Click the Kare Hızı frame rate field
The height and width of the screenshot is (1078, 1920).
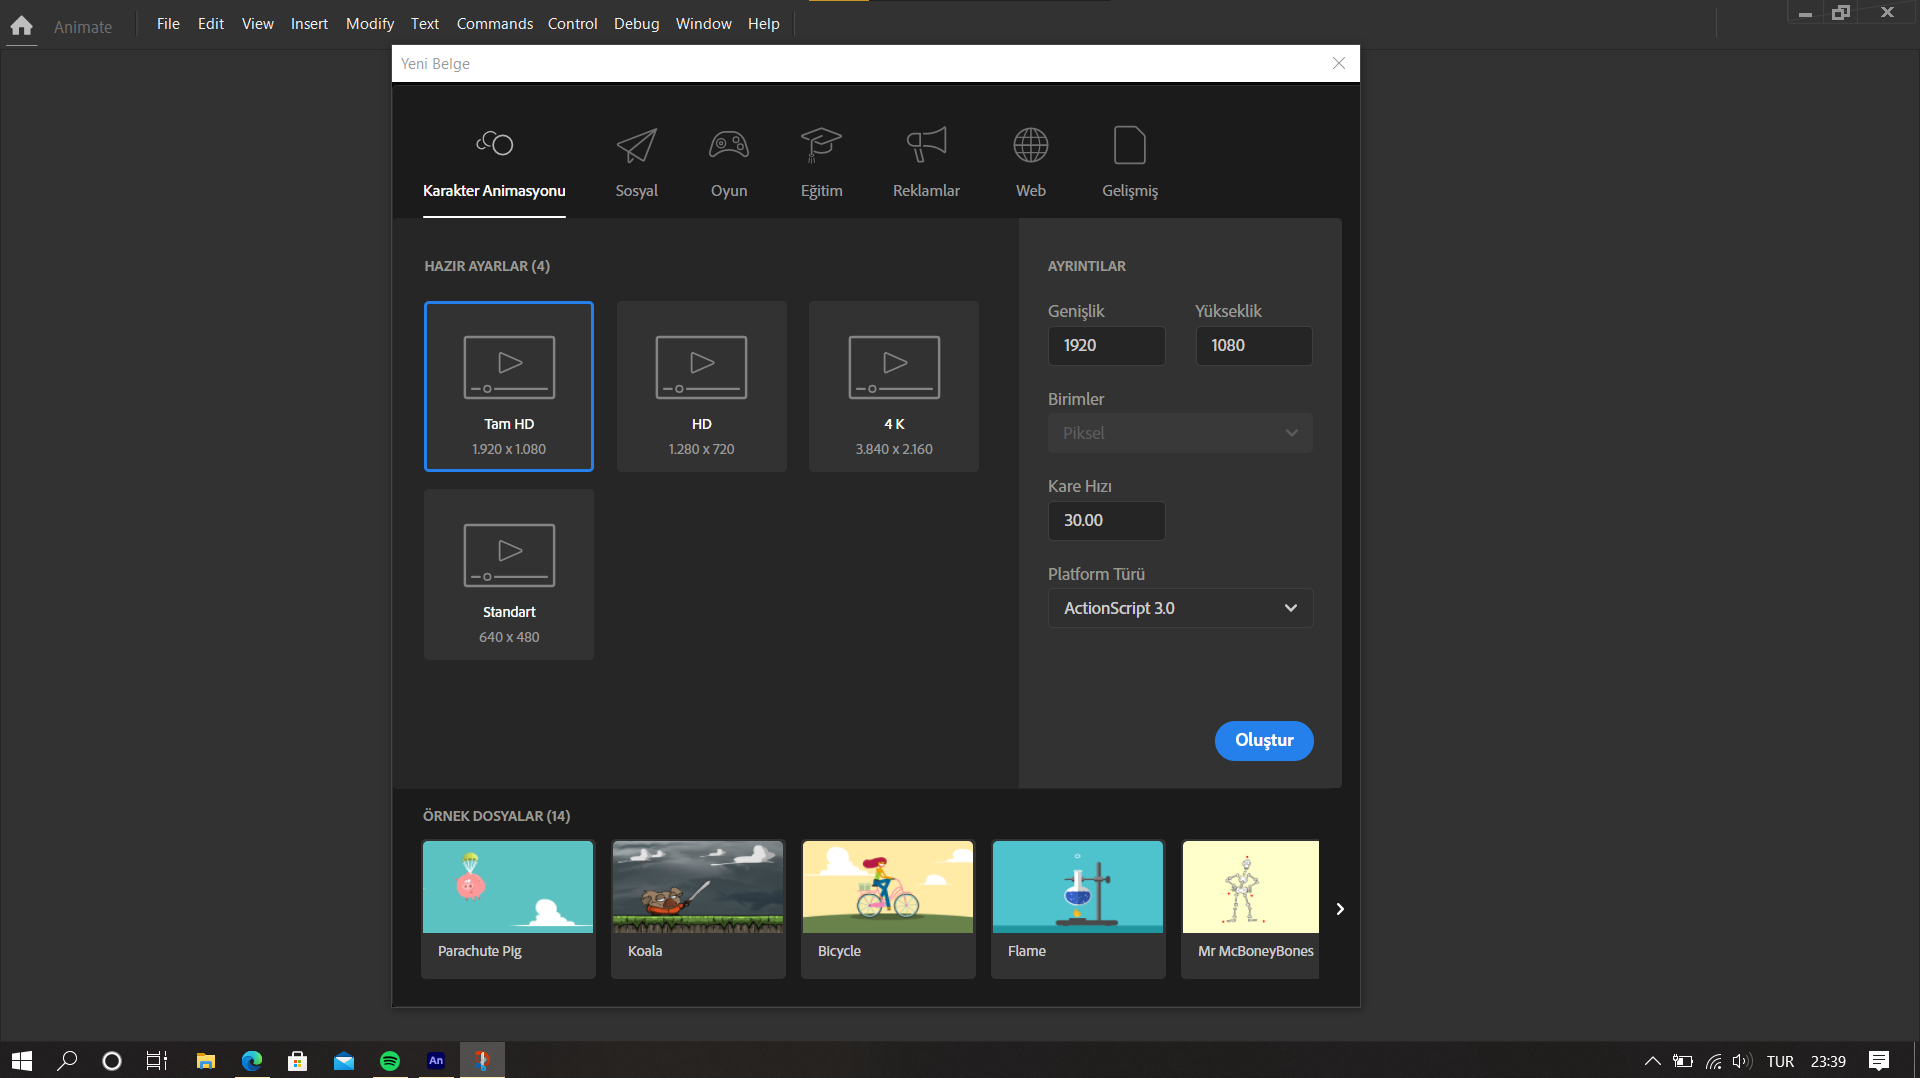[x=1106, y=521]
